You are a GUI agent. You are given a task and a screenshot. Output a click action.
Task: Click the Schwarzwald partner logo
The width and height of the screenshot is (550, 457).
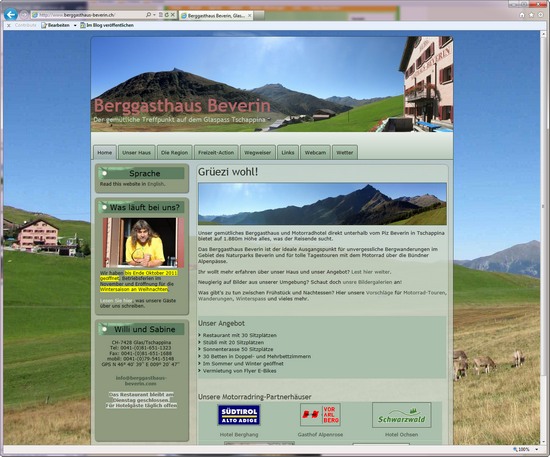click(402, 415)
